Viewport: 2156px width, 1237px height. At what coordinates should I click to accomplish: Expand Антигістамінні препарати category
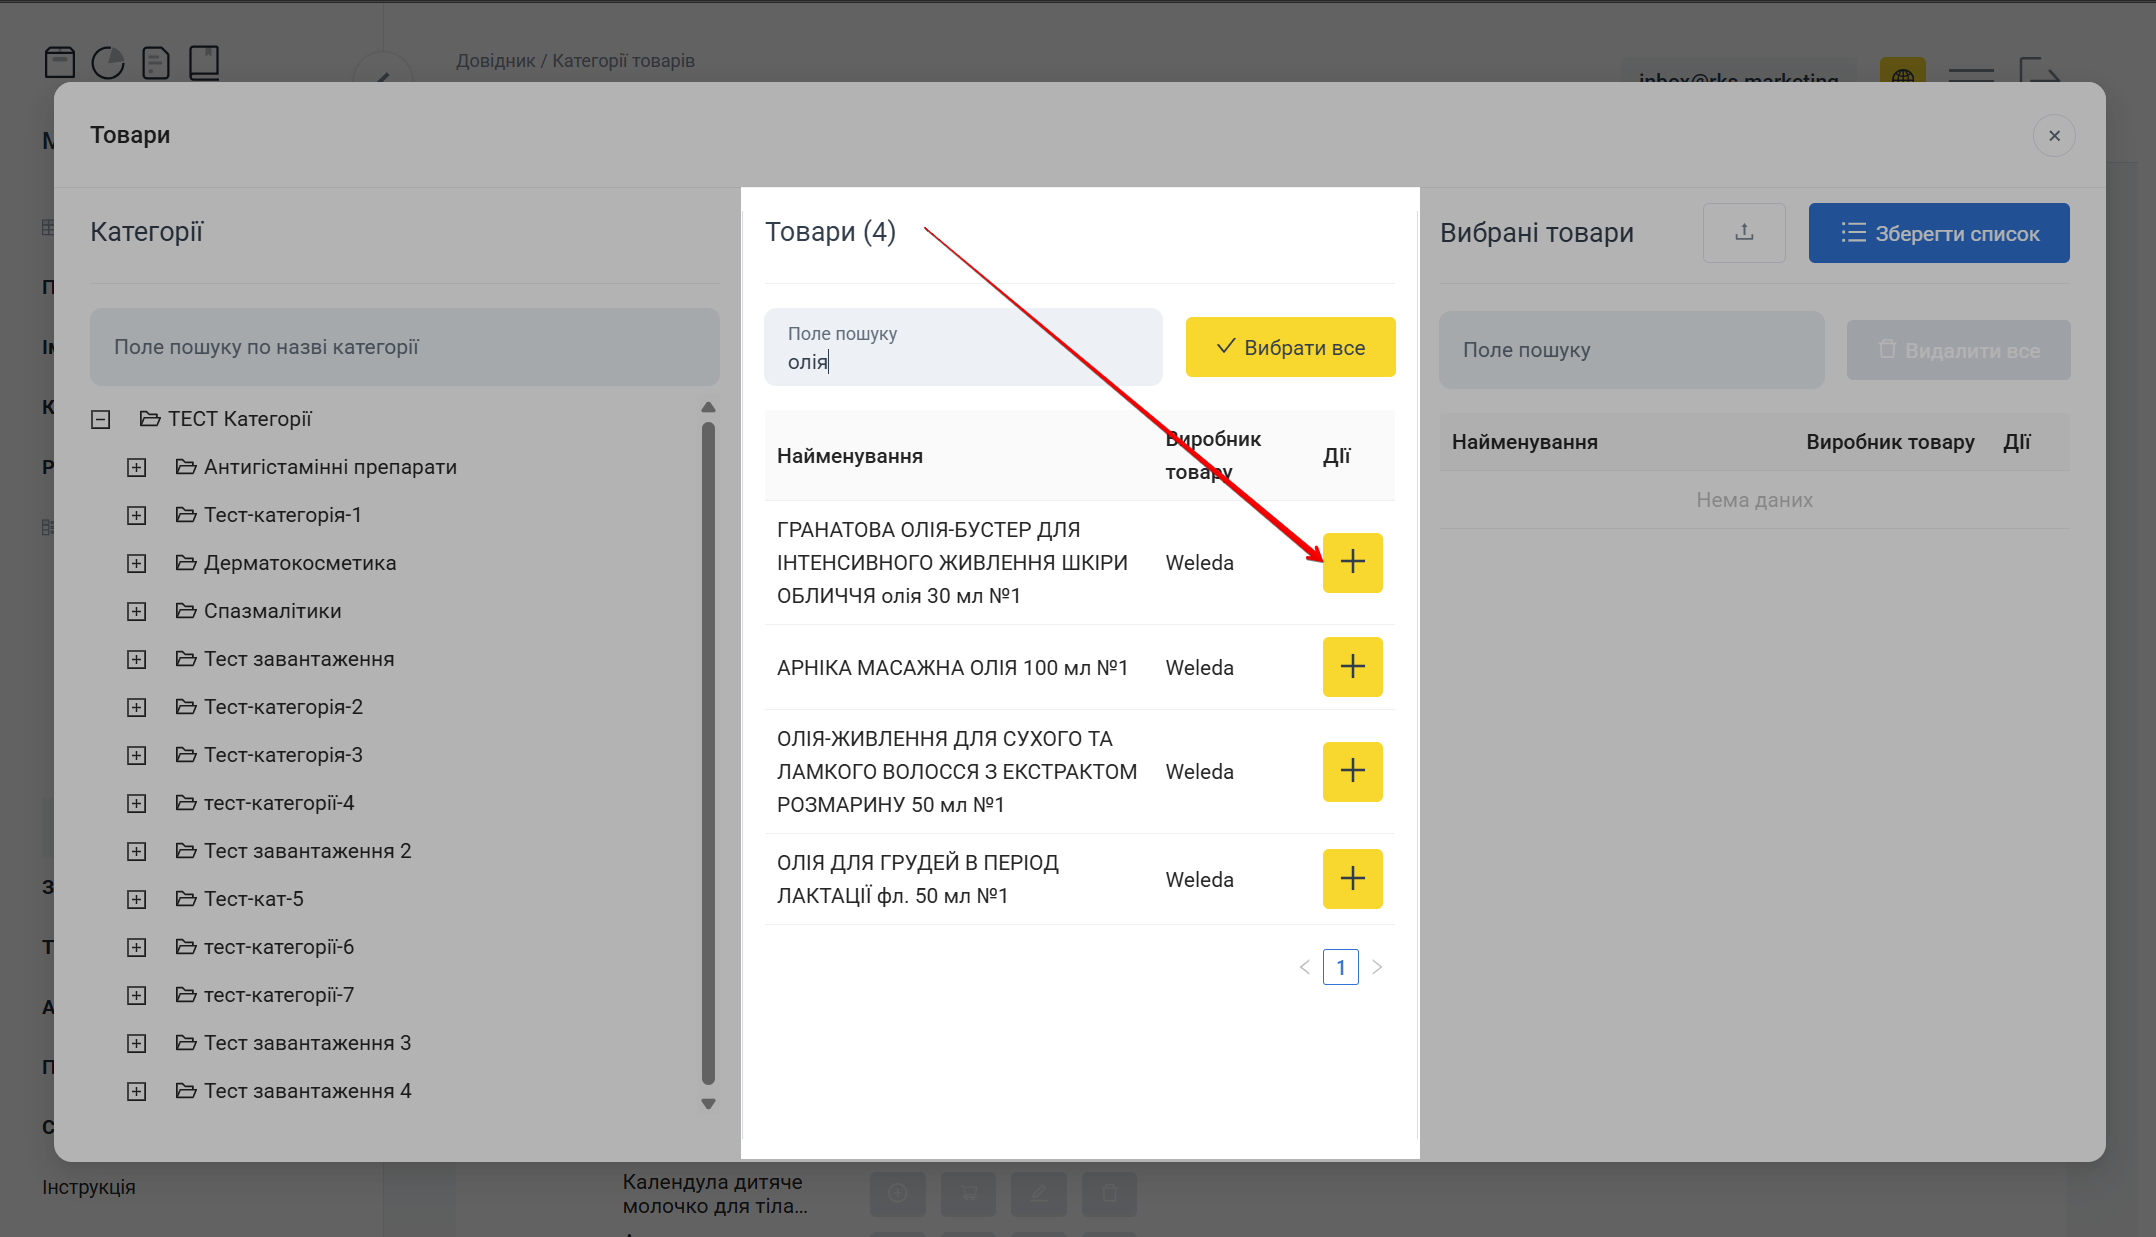[137, 468]
